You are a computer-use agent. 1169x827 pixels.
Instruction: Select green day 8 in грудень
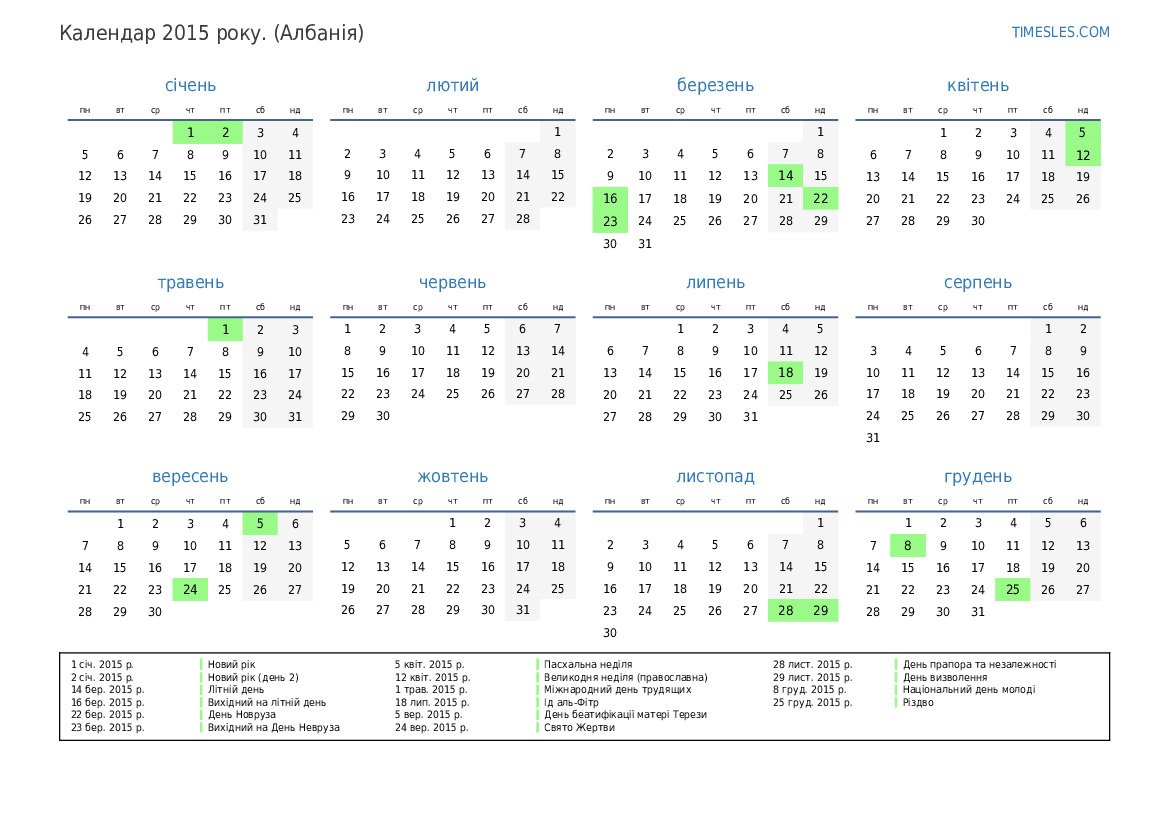908,546
